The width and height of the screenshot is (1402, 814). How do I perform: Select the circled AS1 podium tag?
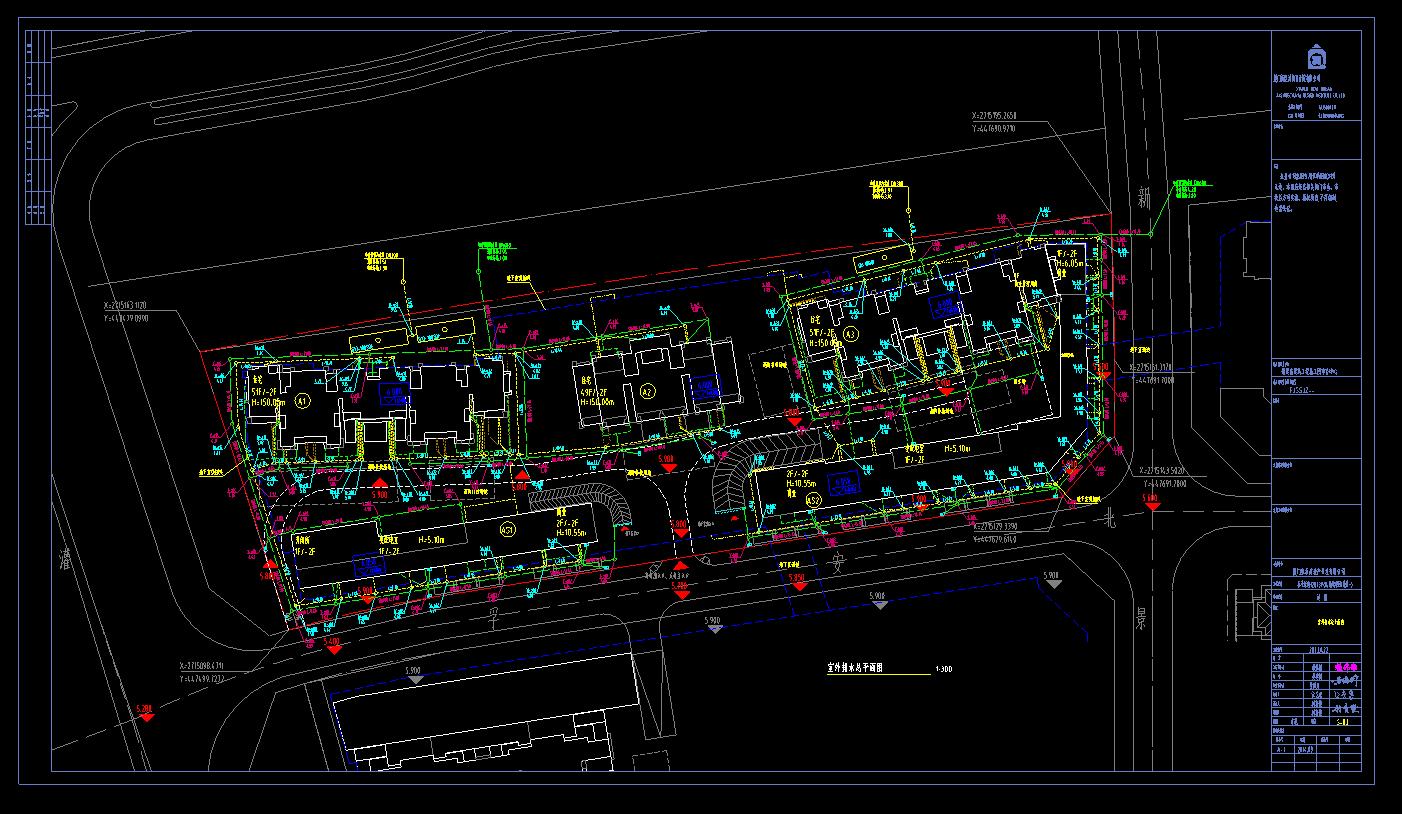coord(508,530)
